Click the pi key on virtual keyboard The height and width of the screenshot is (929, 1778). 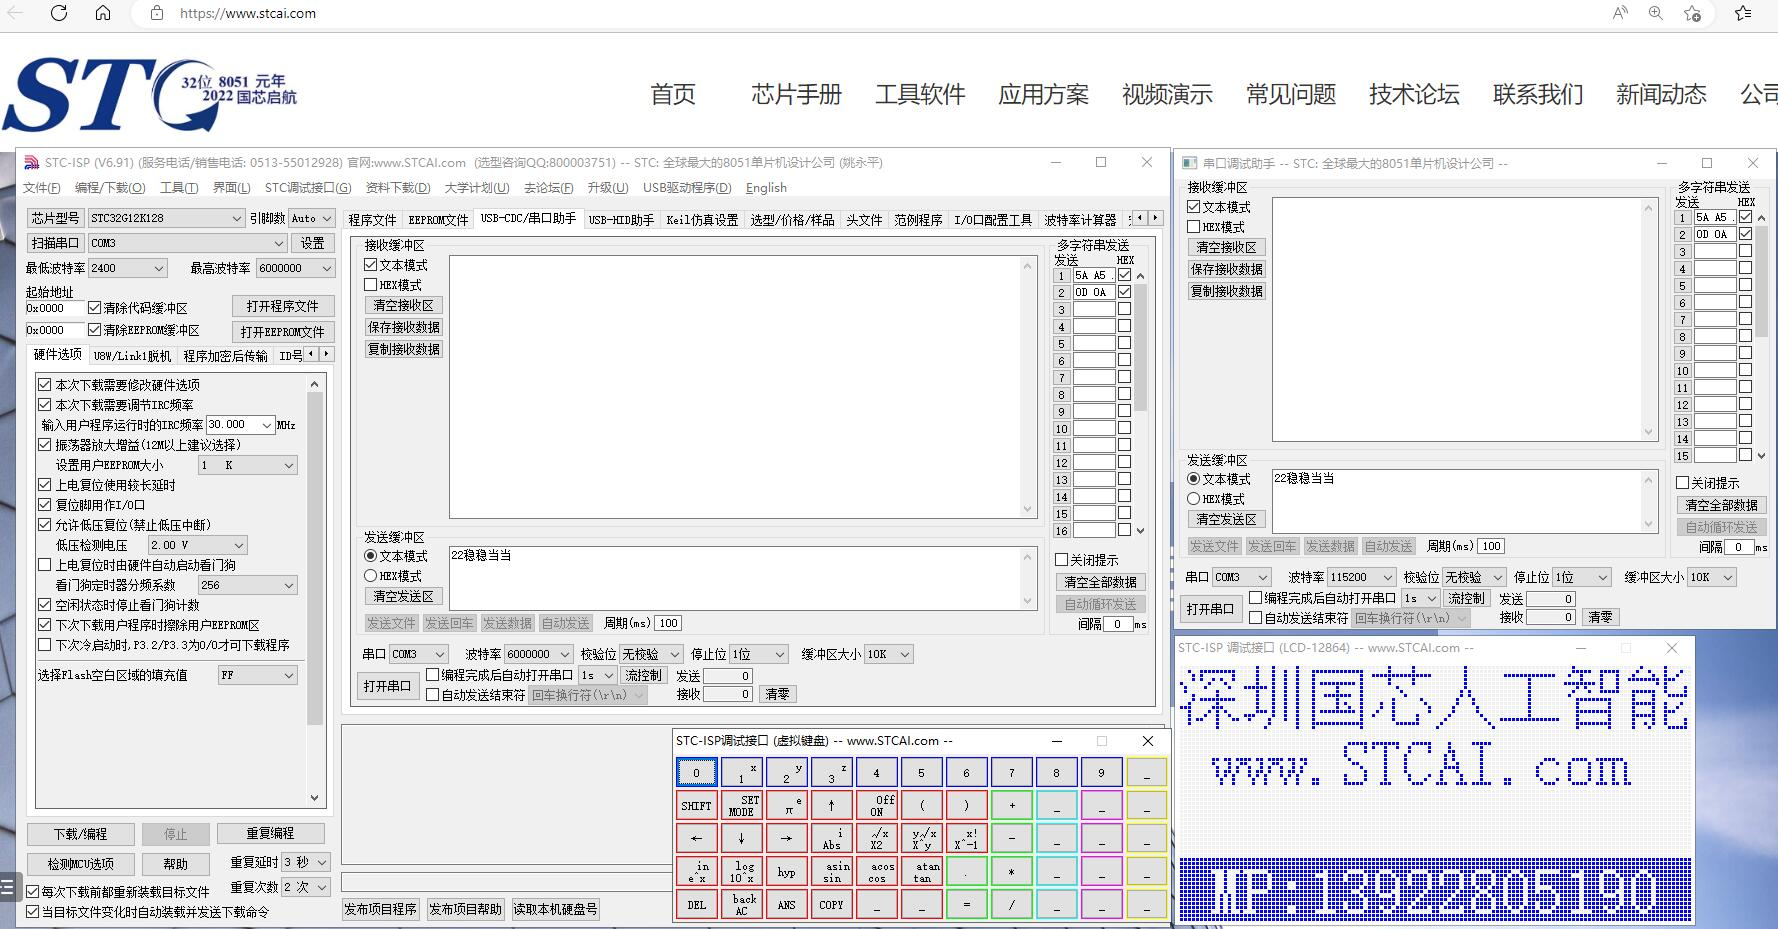pos(786,805)
